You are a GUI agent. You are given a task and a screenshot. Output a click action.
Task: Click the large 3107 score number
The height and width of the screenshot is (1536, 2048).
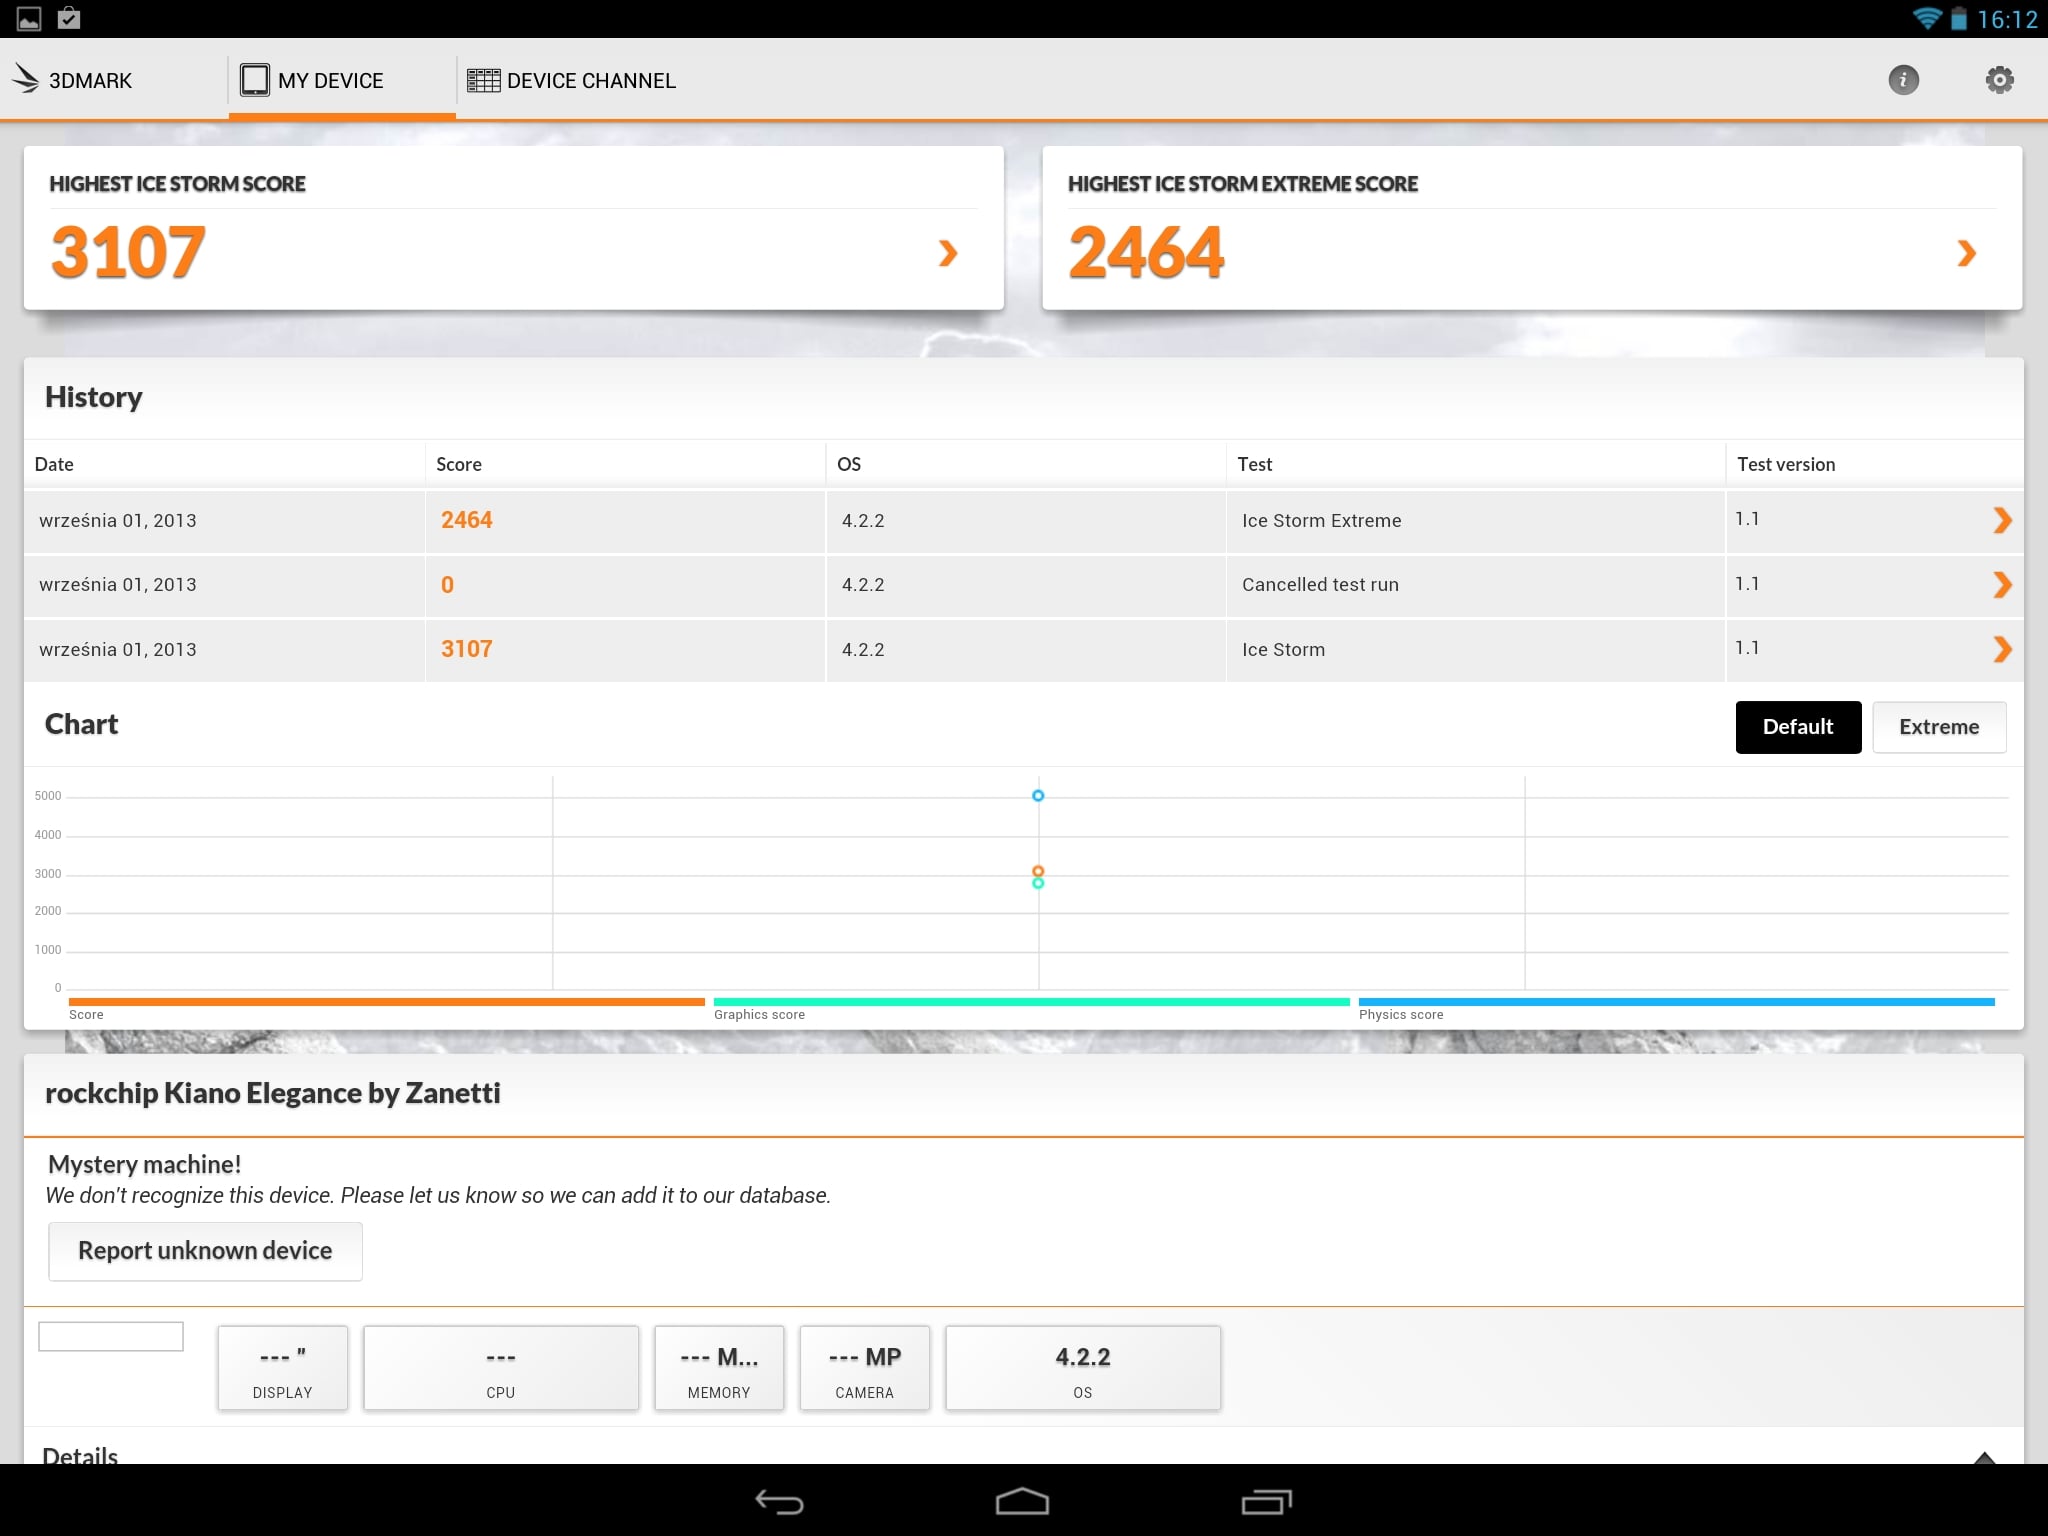tap(128, 252)
